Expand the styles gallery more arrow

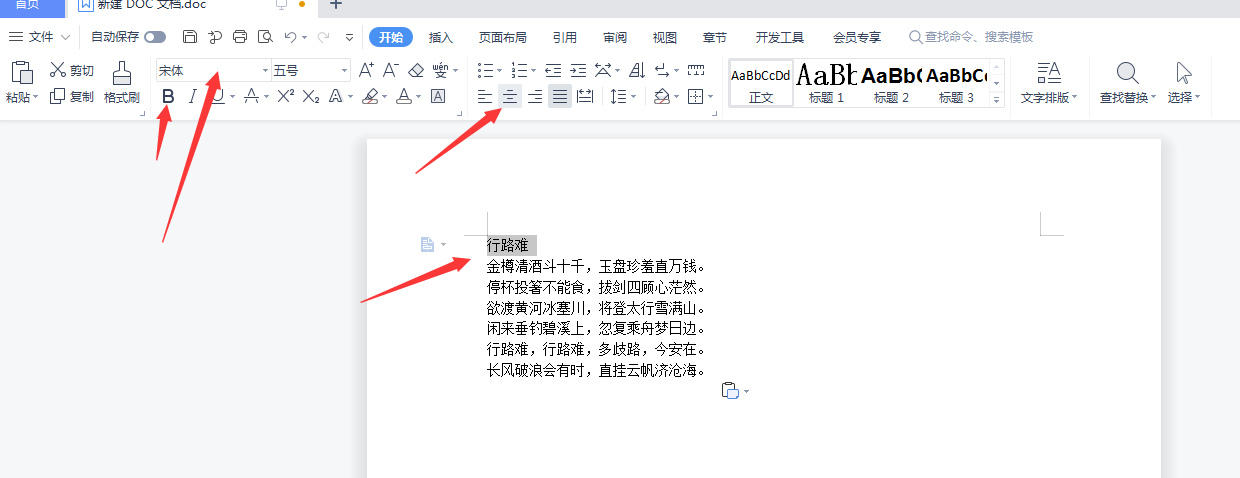tap(996, 100)
